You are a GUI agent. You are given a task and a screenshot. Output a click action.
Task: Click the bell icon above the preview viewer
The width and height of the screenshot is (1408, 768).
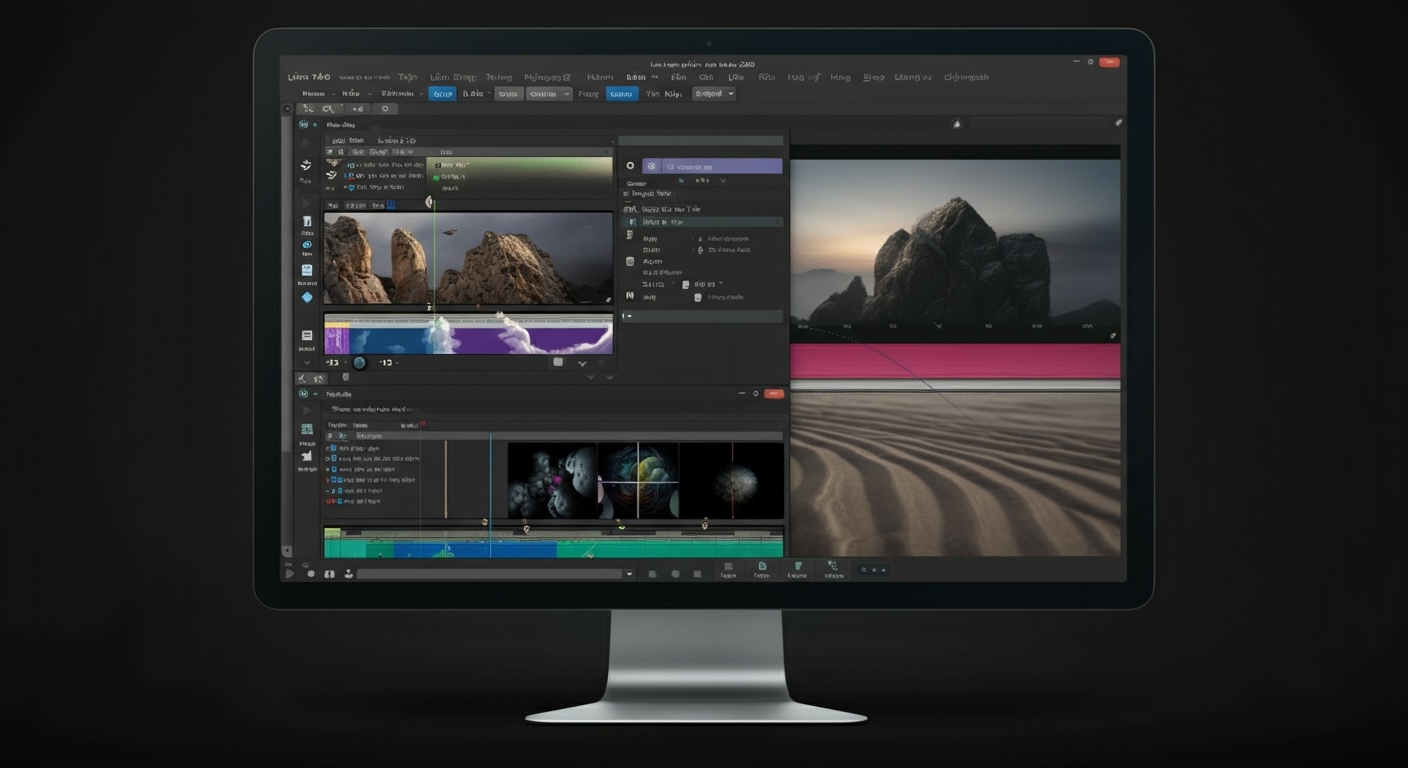tap(956, 124)
